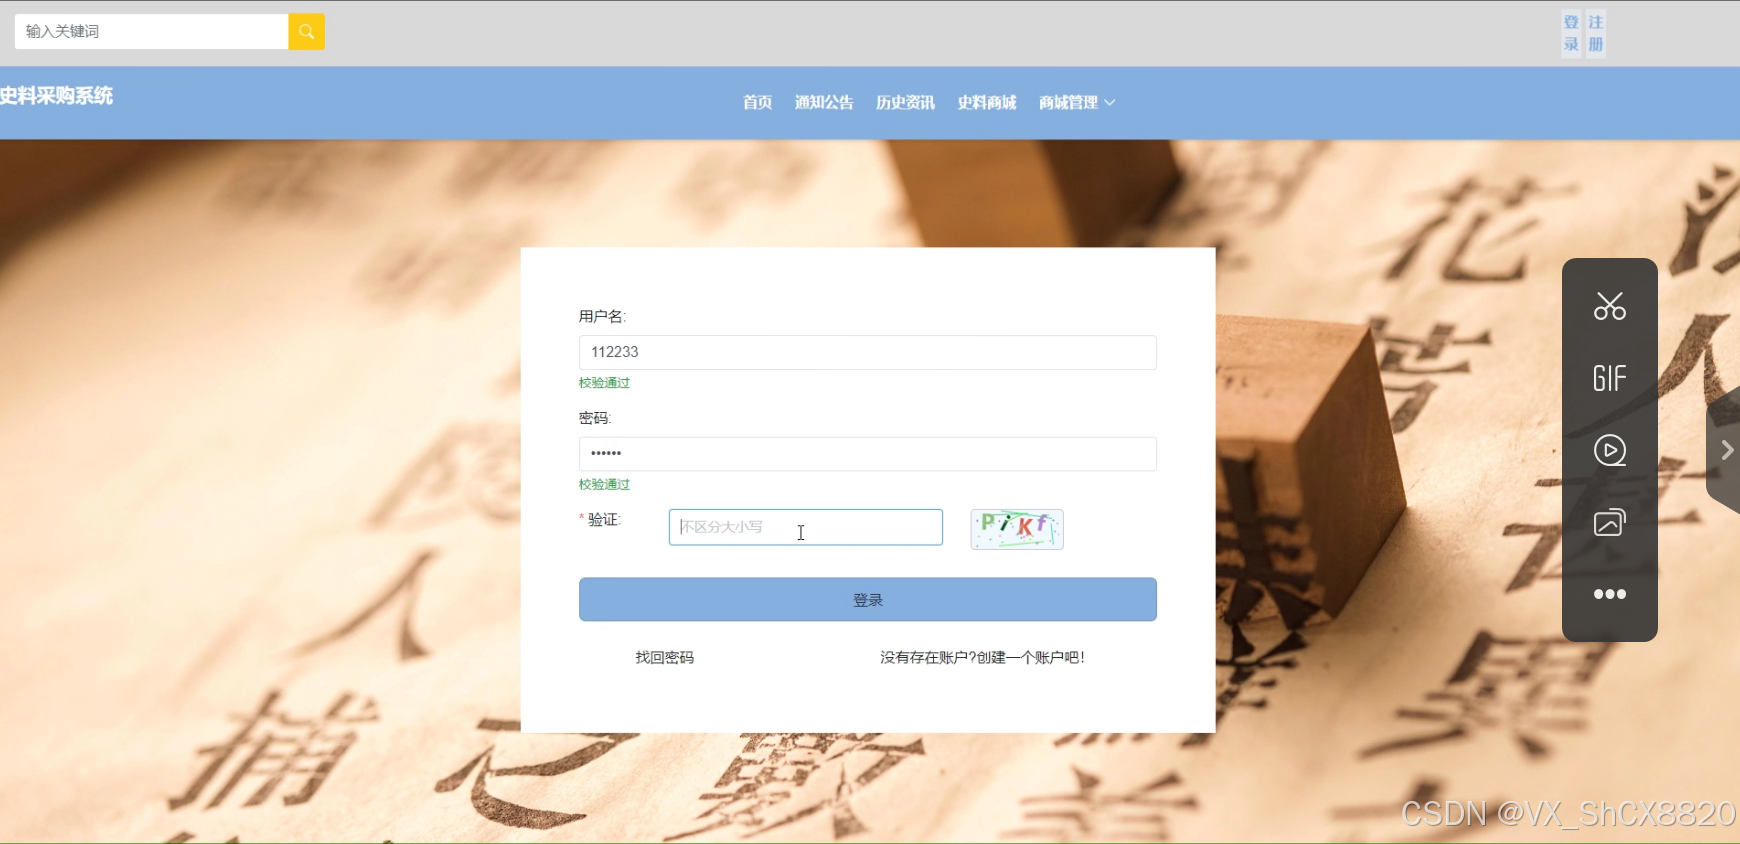Open 史料商城 navigation item
This screenshot has width=1740, height=844.
pyautogui.click(x=987, y=102)
